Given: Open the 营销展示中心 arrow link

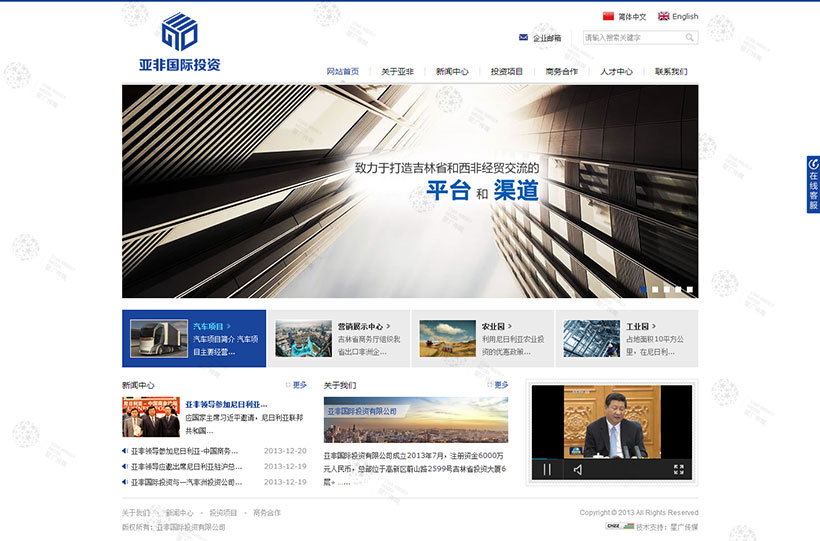Looking at the screenshot, I should 365,326.
